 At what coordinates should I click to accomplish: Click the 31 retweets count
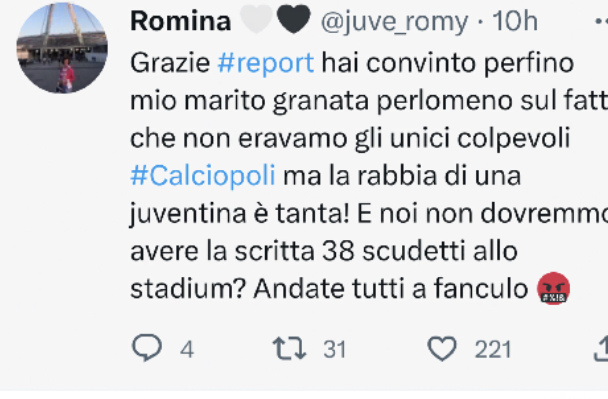[335, 349]
